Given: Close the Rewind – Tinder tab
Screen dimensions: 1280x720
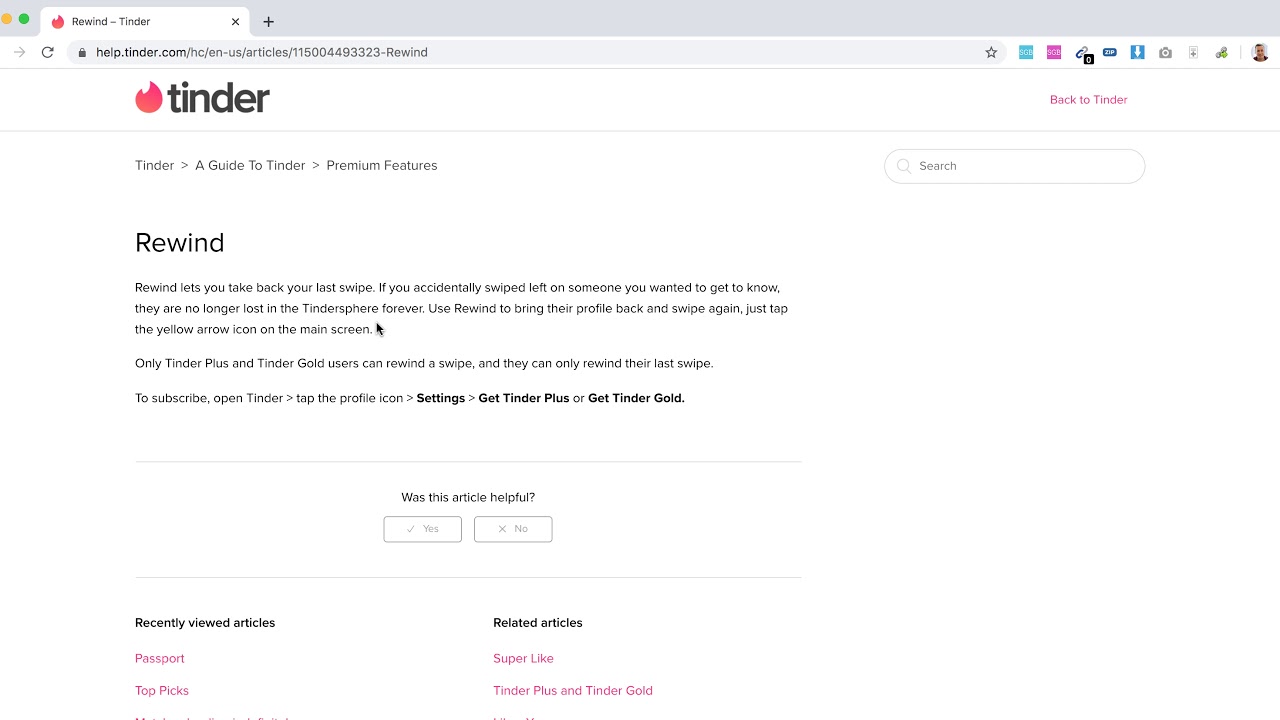Looking at the screenshot, I should (236, 21).
